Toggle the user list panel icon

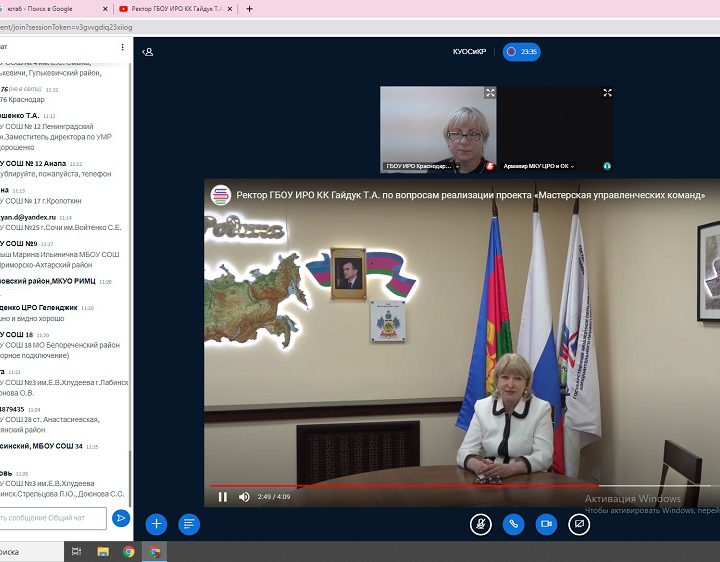click(x=148, y=51)
